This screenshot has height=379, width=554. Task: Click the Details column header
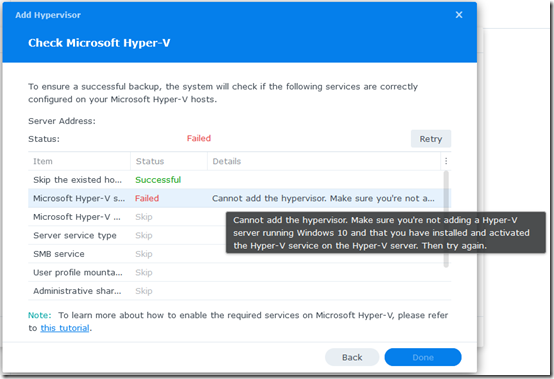(324, 161)
